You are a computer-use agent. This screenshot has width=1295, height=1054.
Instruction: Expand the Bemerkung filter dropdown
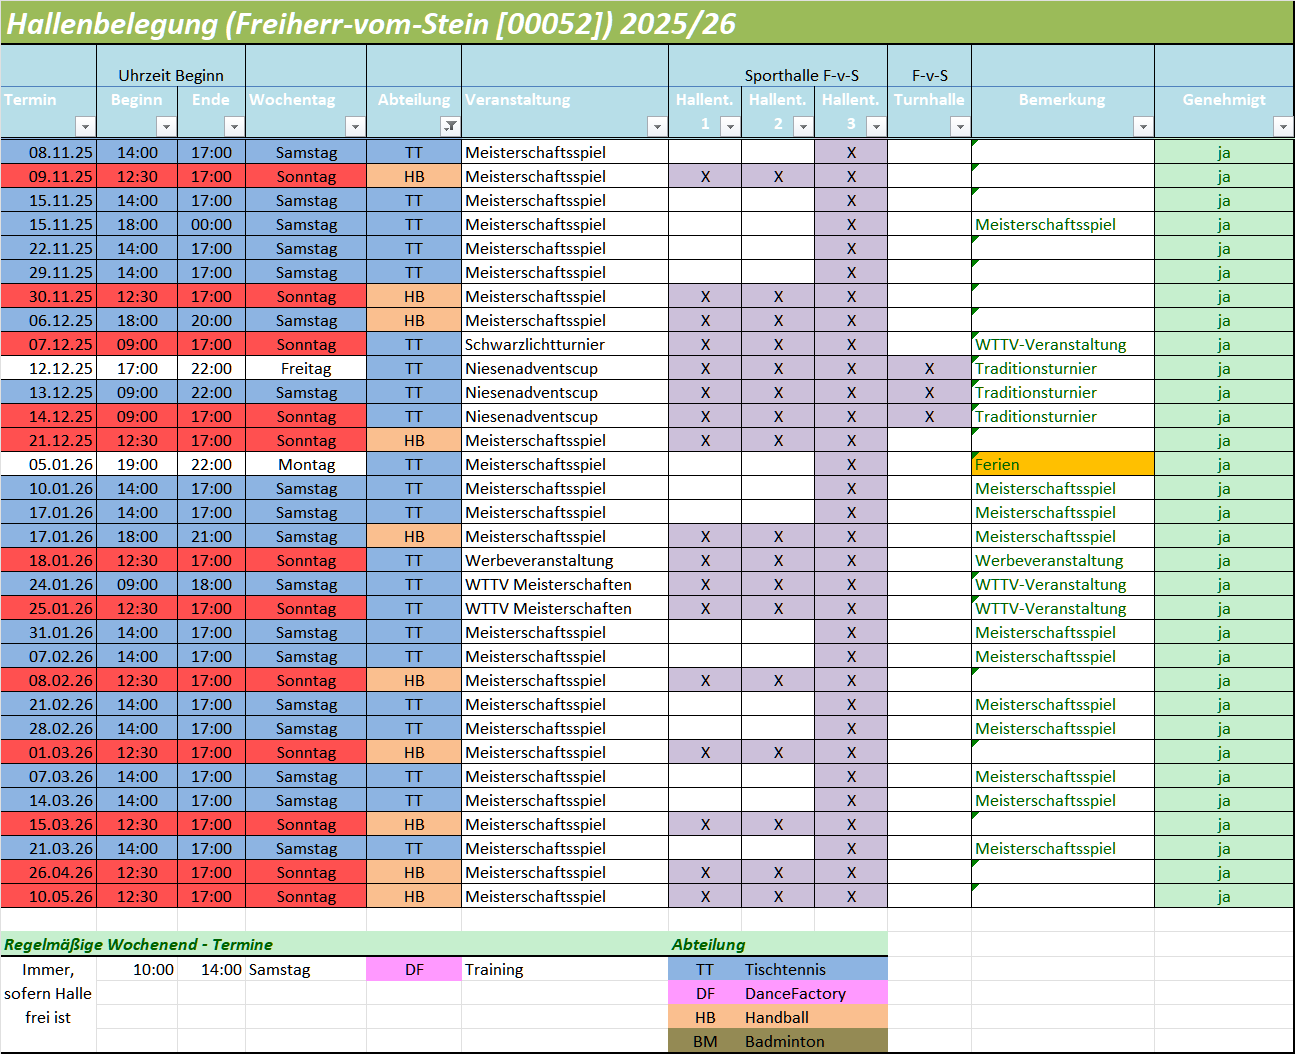click(1143, 126)
